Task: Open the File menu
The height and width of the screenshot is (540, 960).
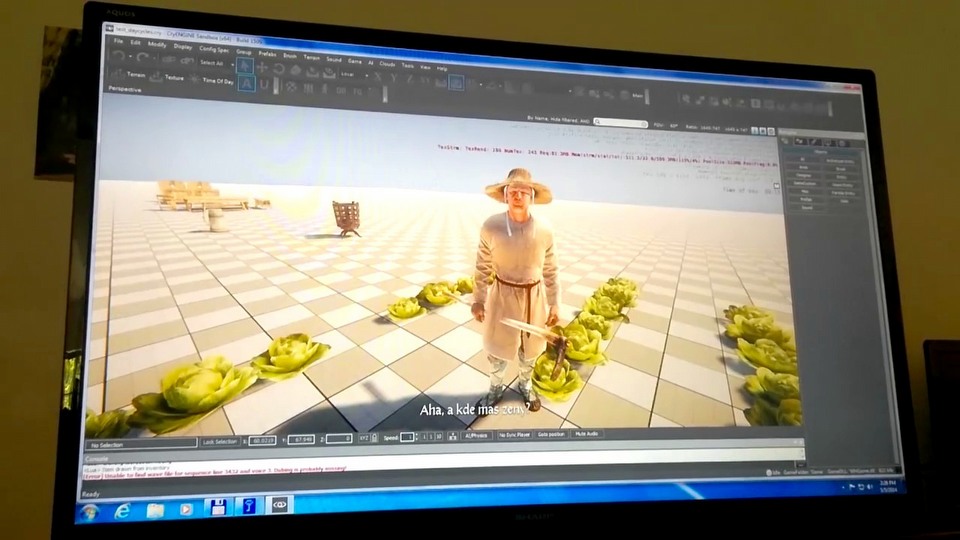Action: tap(118, 41)
